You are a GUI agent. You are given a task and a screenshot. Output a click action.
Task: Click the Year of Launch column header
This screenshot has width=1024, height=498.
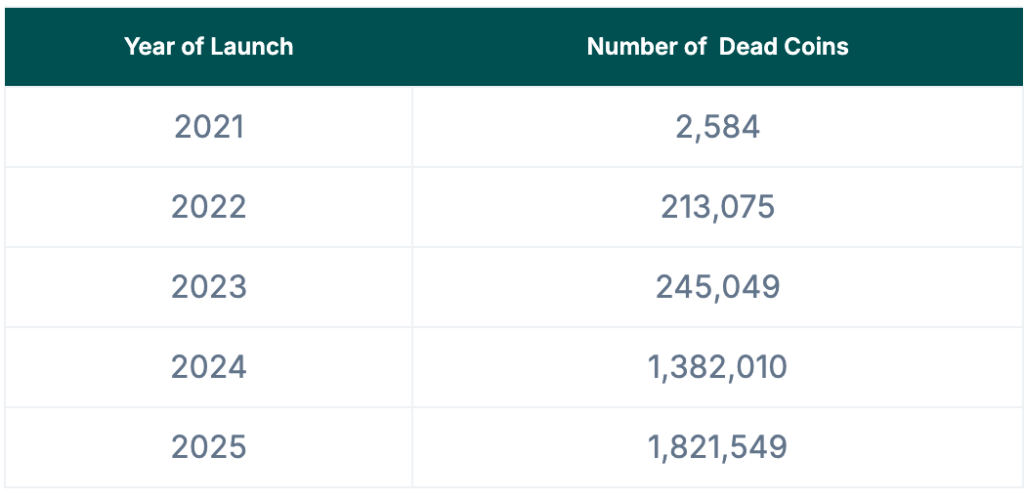coord(208,46)
